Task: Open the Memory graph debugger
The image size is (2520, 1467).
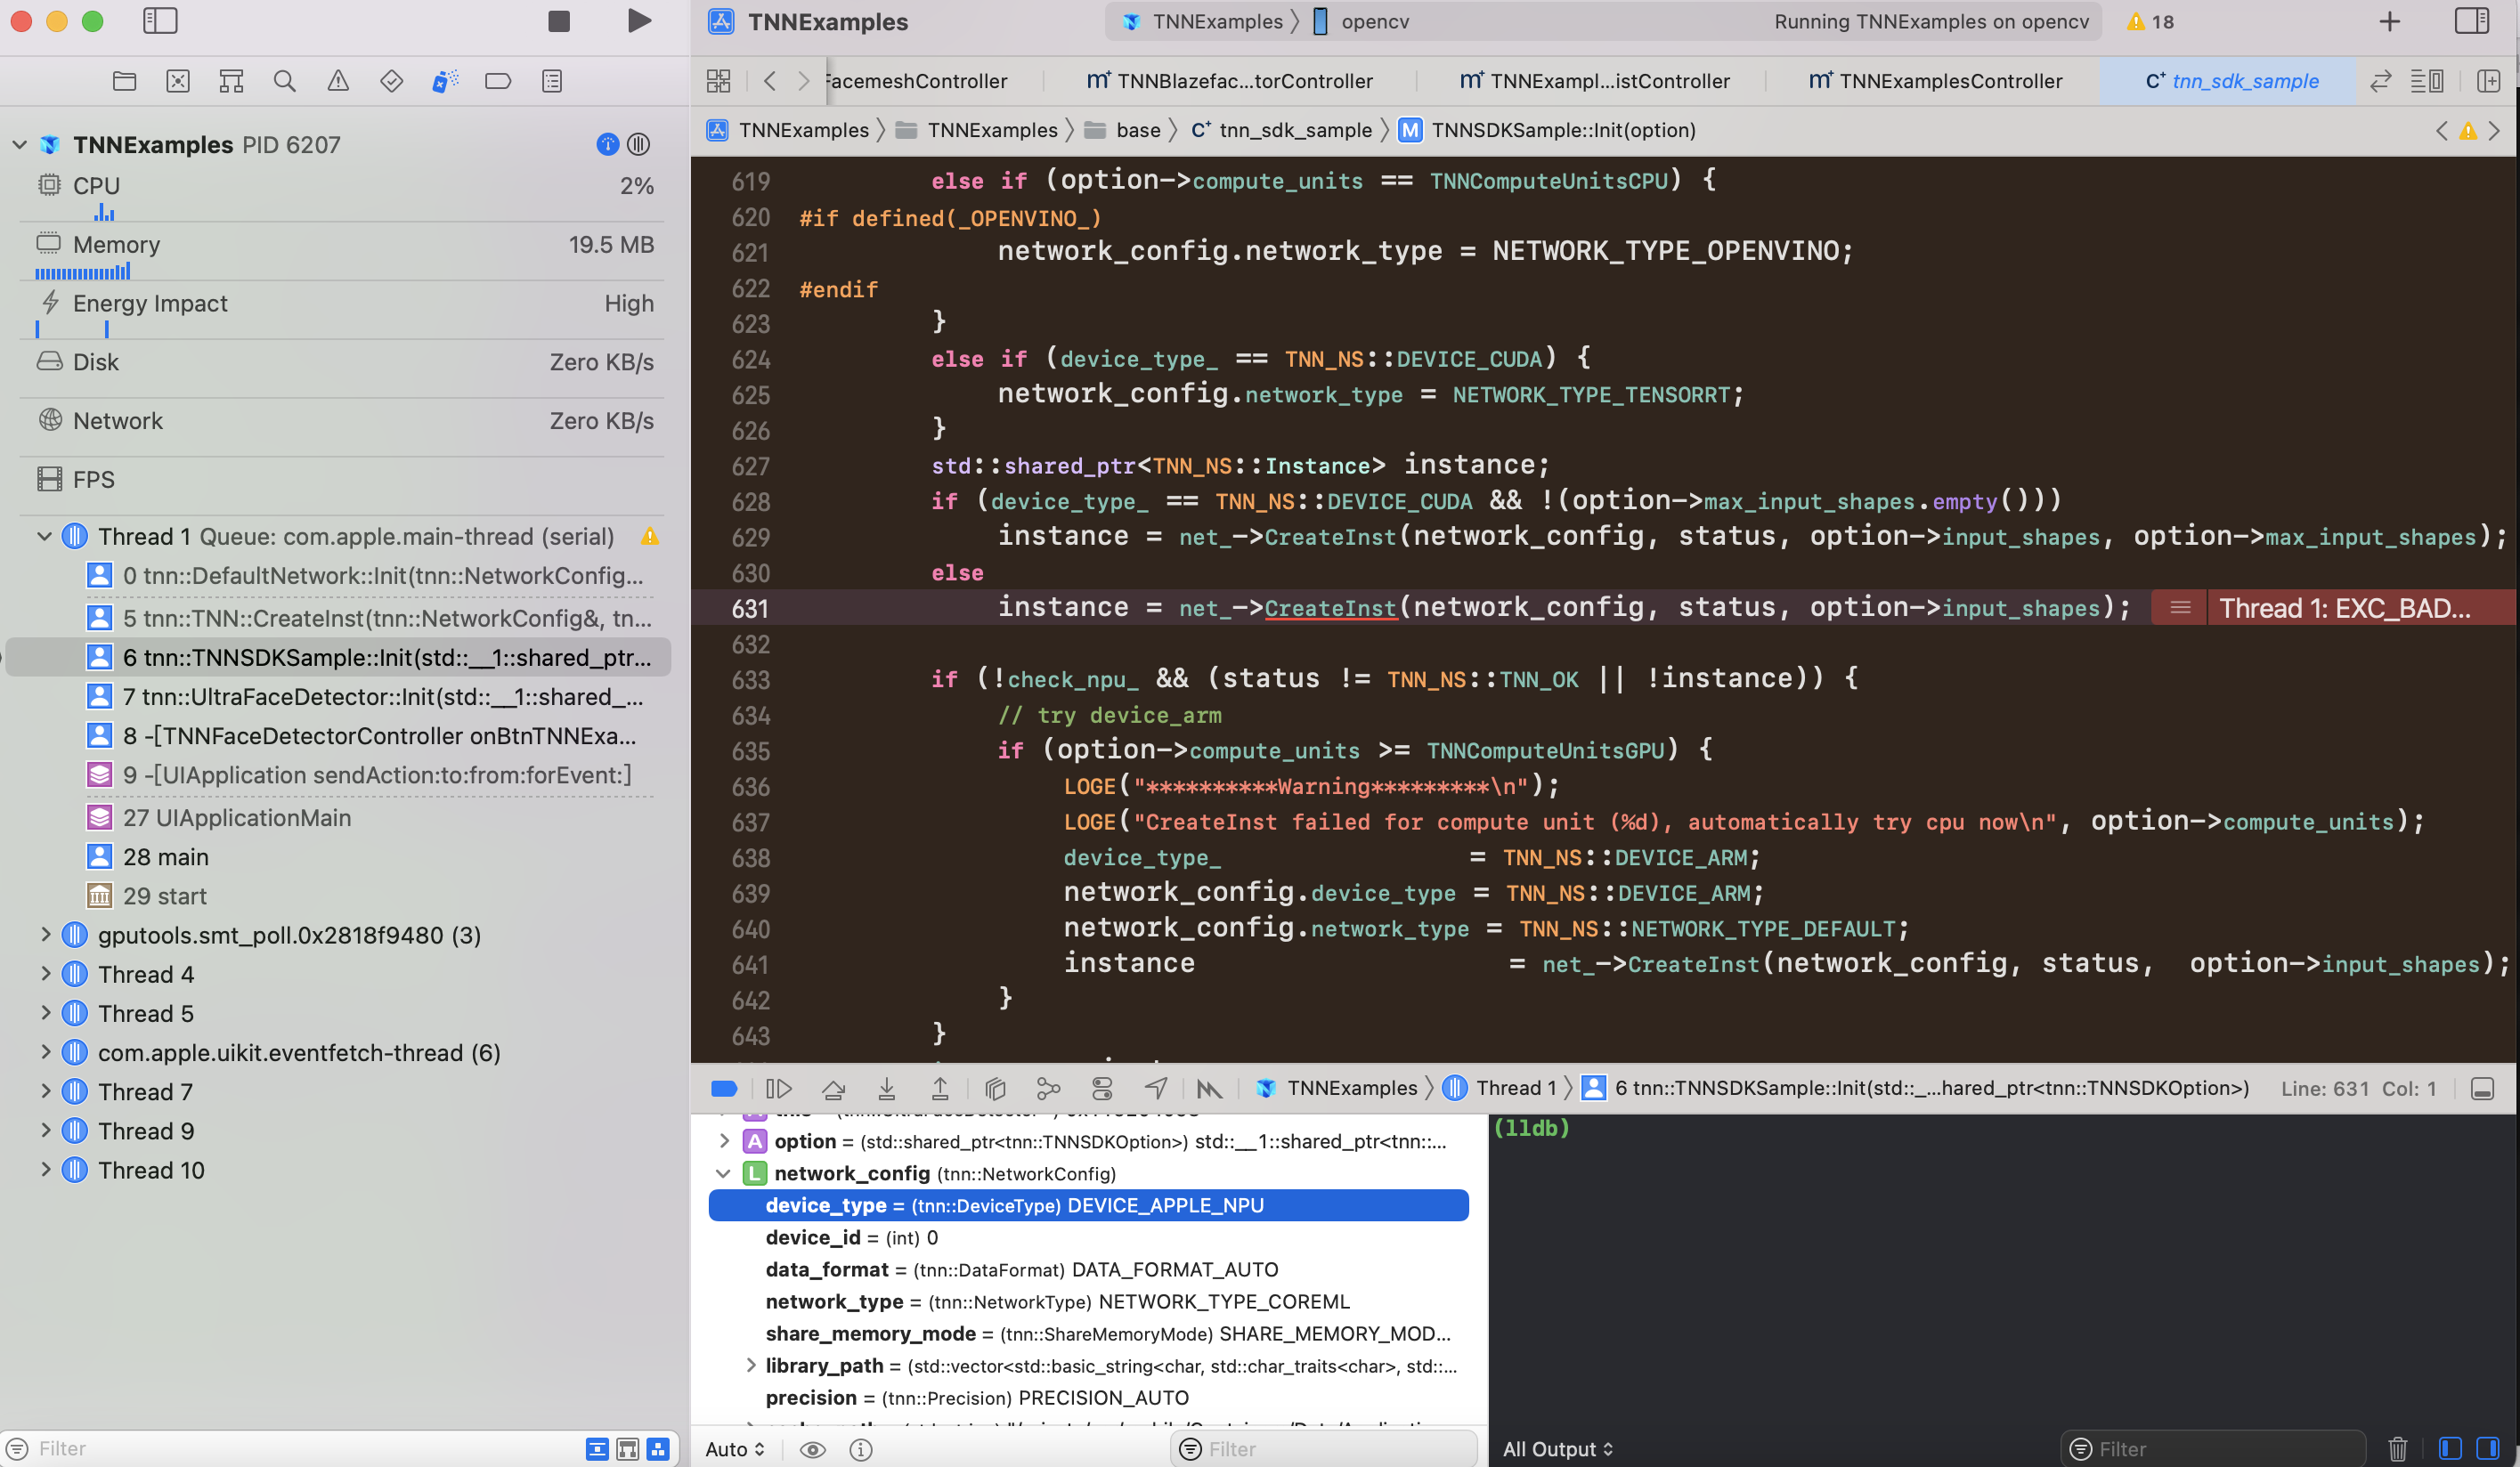Action: coord(1049,1088)
